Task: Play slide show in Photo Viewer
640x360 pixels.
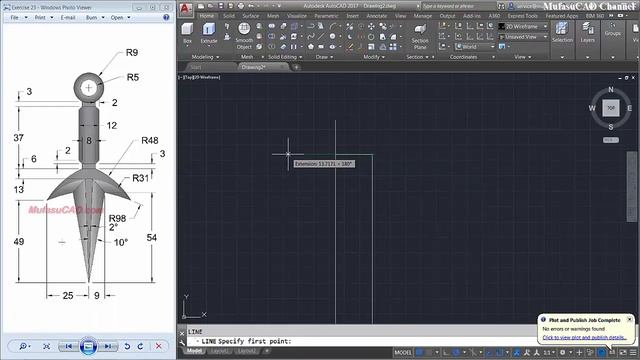Action: (88, 346)
